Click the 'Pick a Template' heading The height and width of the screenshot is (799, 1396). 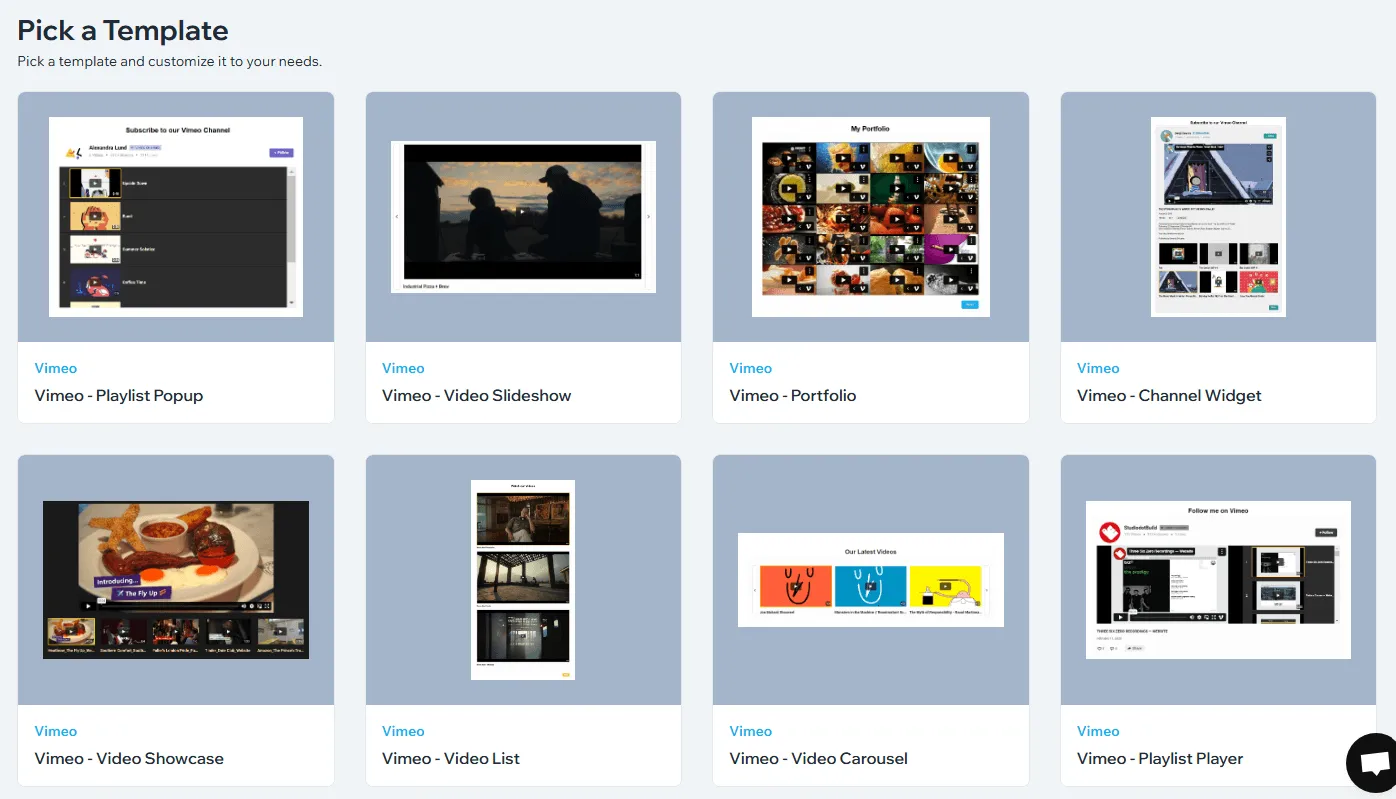123,31
